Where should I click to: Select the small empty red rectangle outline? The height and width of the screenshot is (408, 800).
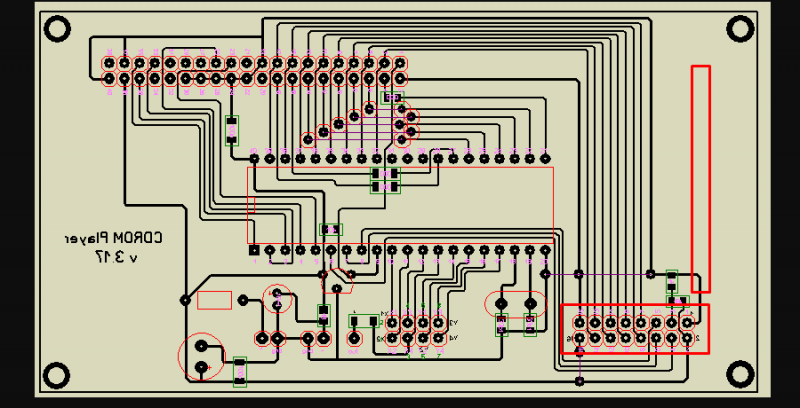(214, 299)
